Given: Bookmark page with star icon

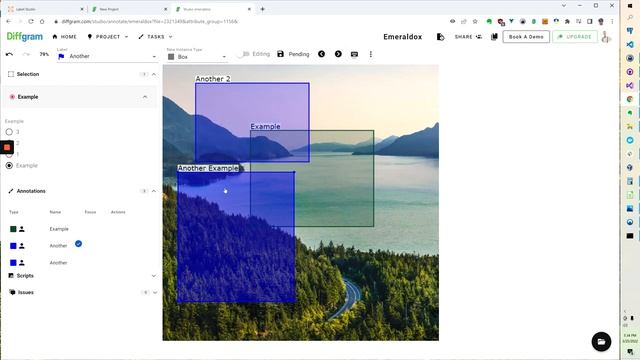Looking at the screenshot, I should 475,21.
